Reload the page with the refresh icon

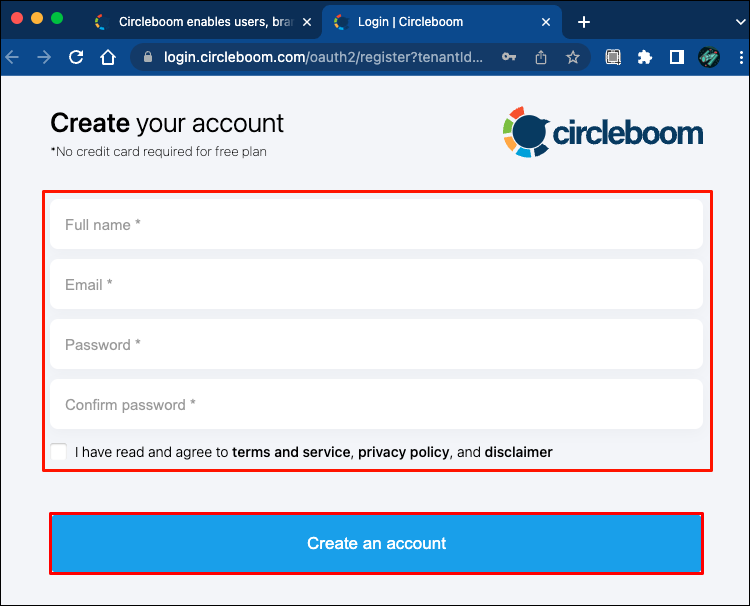[76, 58]
